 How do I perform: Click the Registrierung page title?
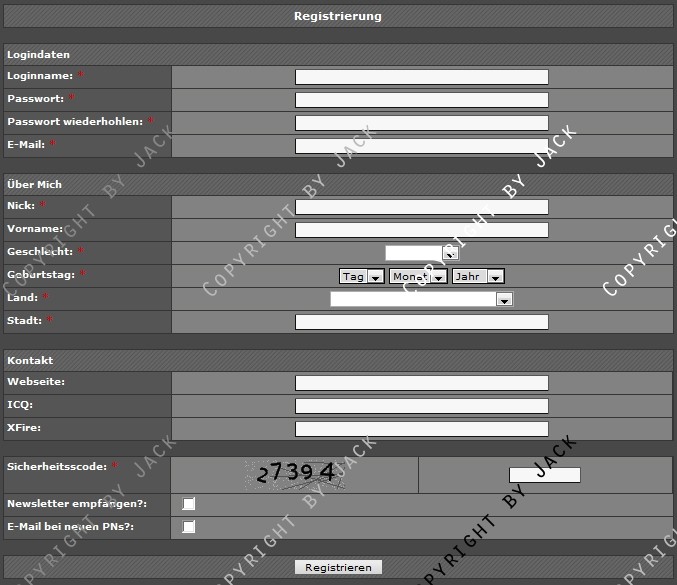pos(338,16)
